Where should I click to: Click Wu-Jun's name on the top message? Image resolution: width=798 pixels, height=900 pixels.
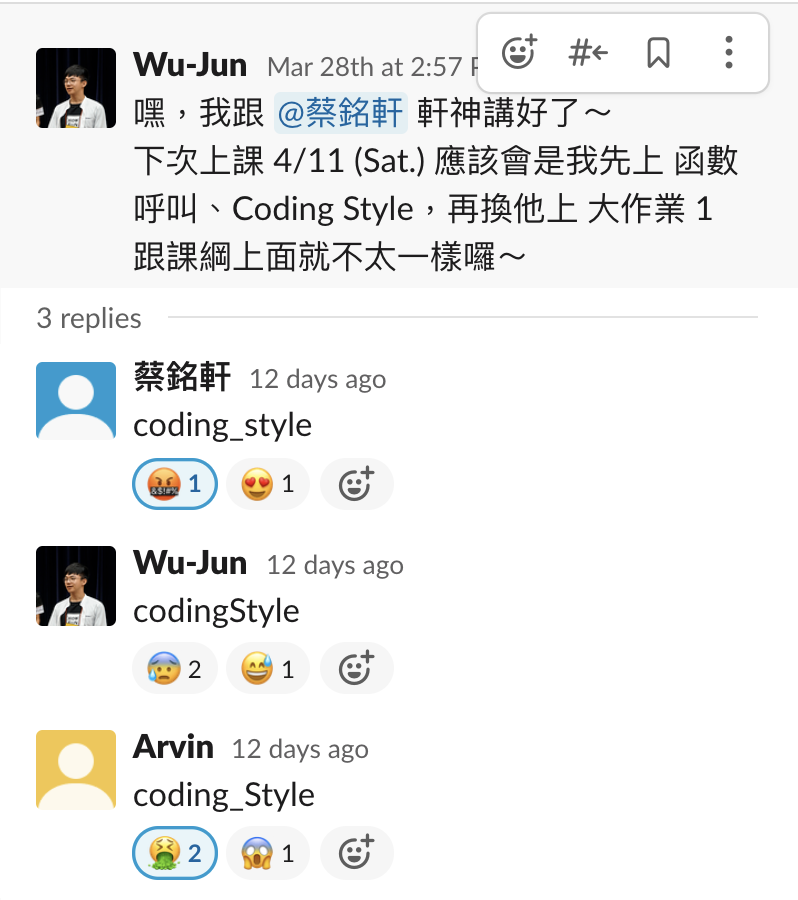coord(190,64)
